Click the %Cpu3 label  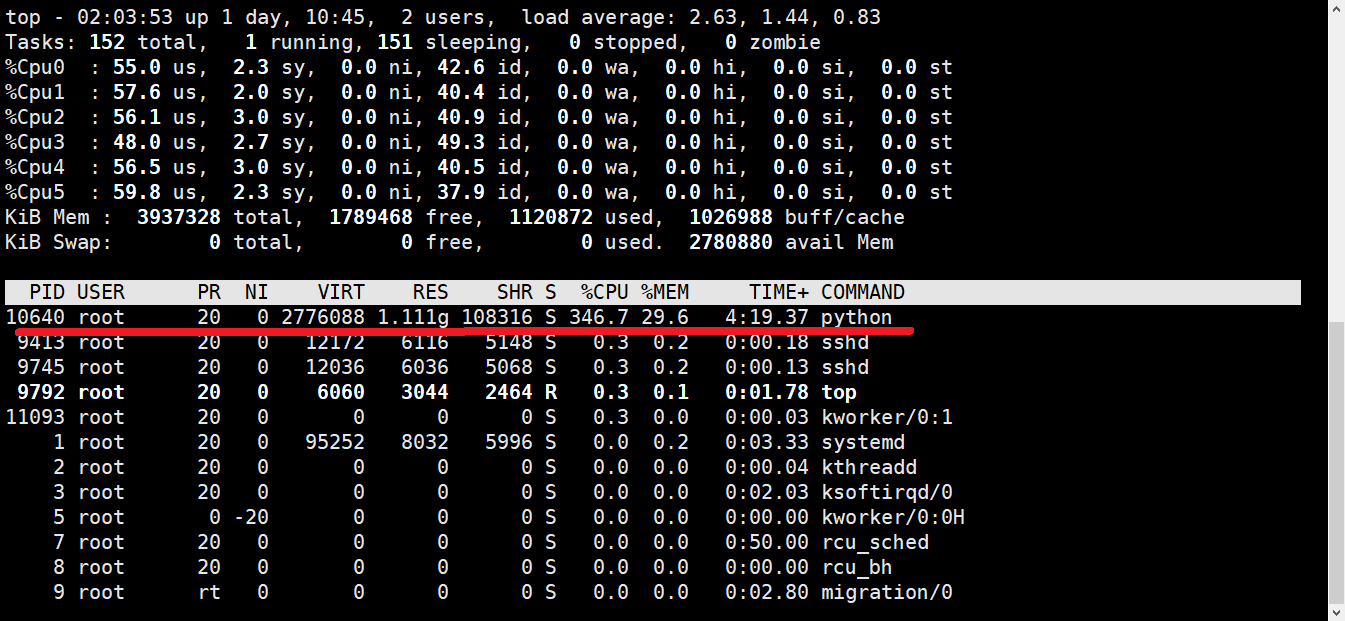pyautogui.click(x=35, y=142)
